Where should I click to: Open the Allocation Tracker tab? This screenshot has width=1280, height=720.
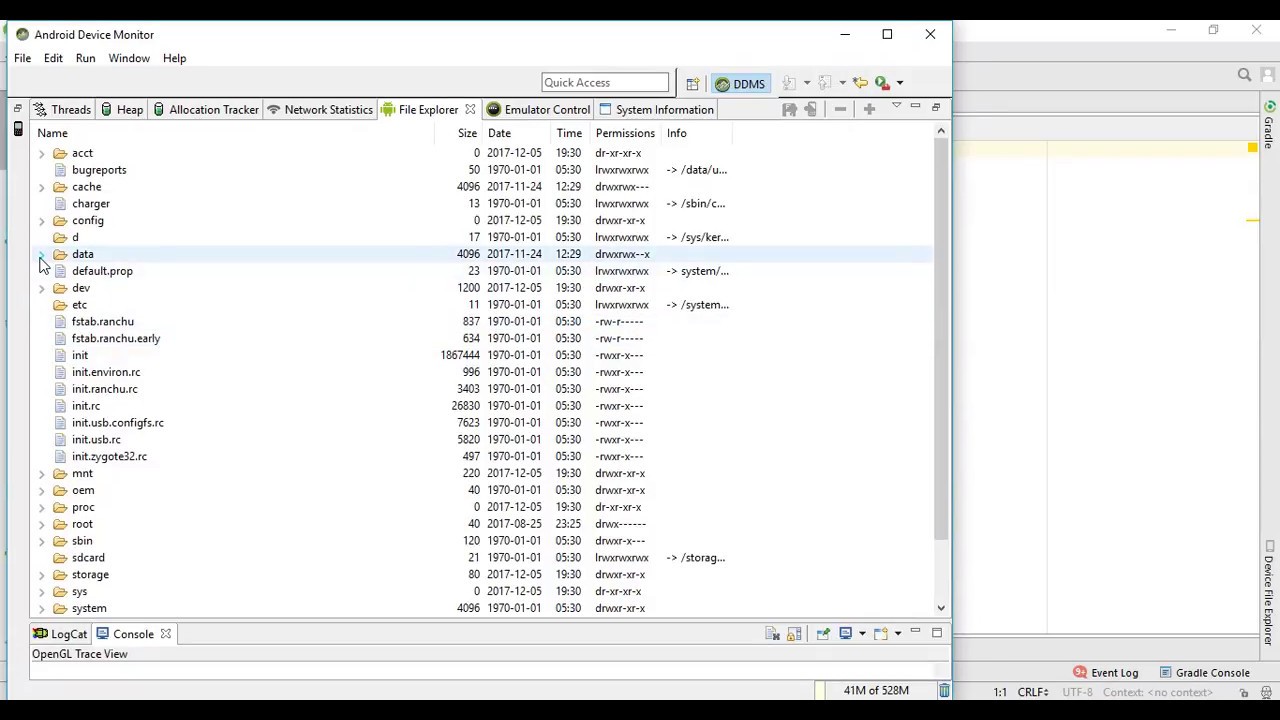coord(205,110)
